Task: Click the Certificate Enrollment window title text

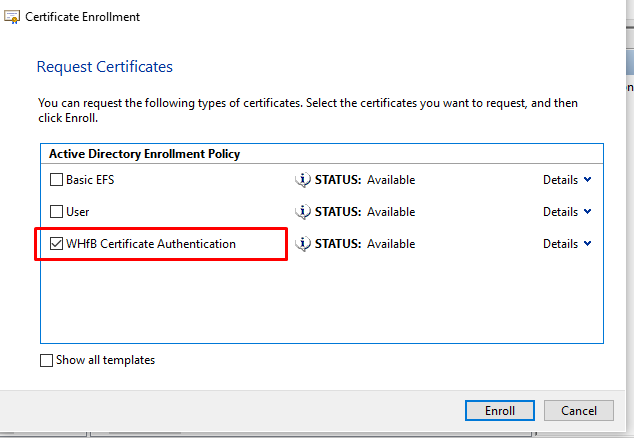Action: click(83, 17)
